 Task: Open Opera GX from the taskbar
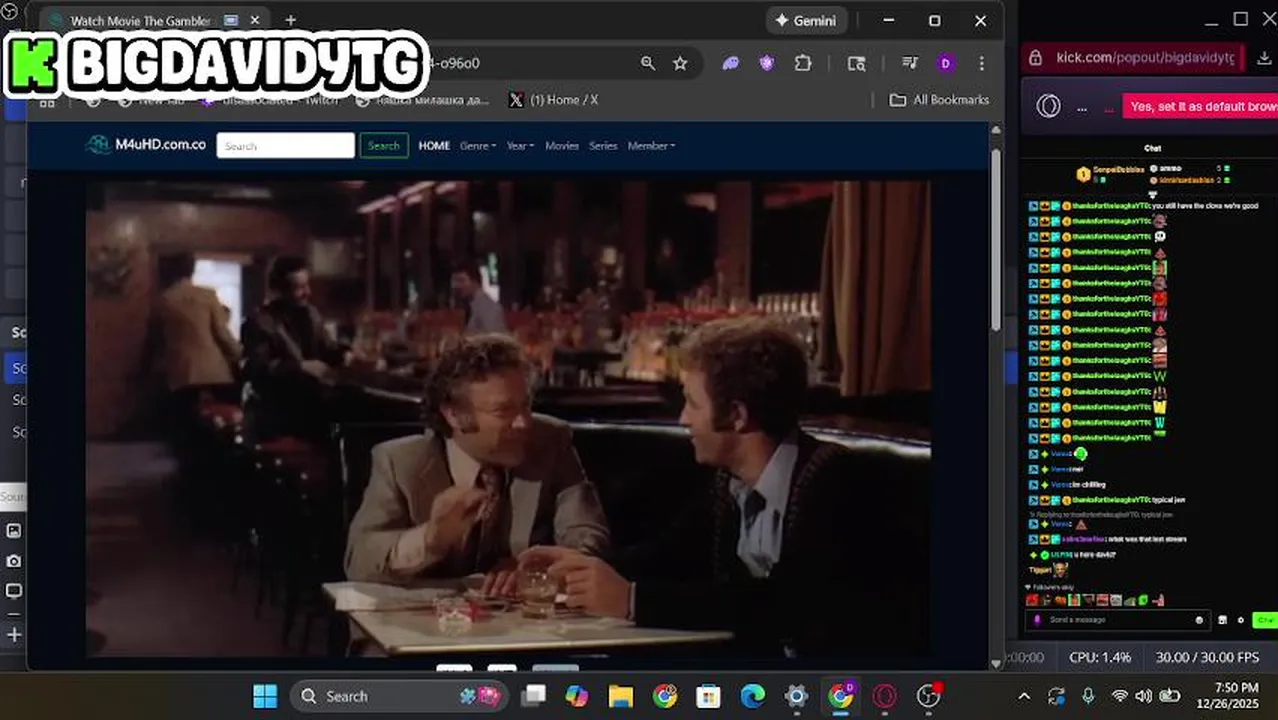coord(885,696)
